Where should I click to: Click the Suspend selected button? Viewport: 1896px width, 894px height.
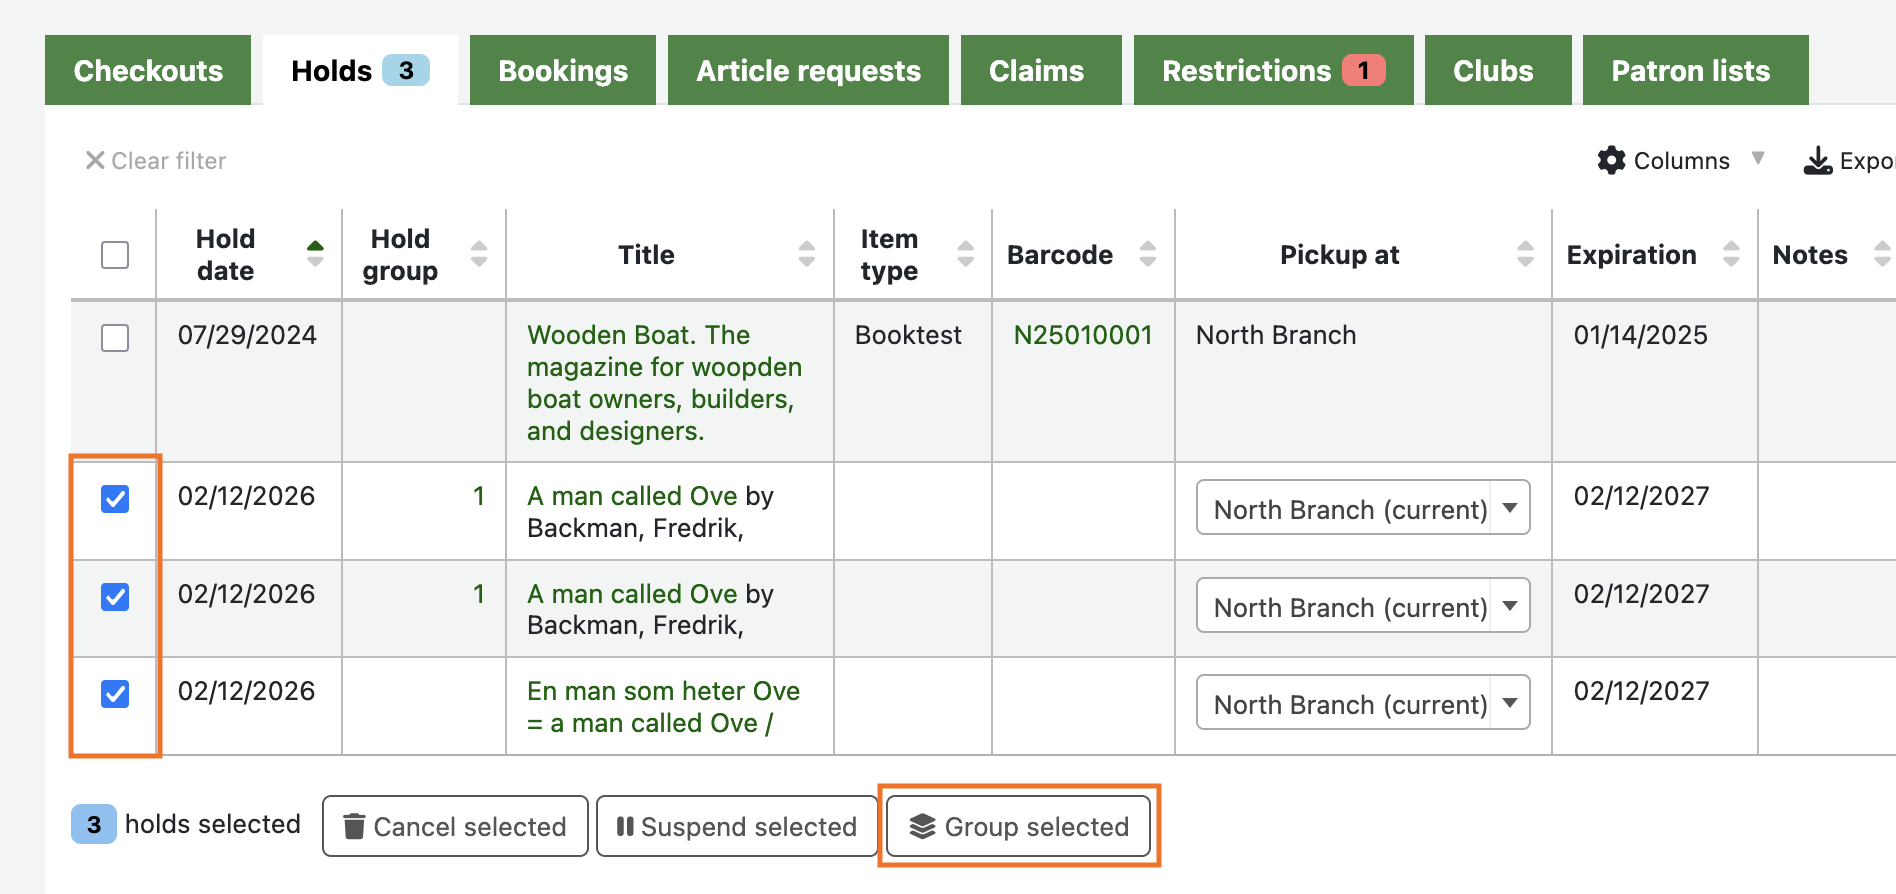(736, 826)
